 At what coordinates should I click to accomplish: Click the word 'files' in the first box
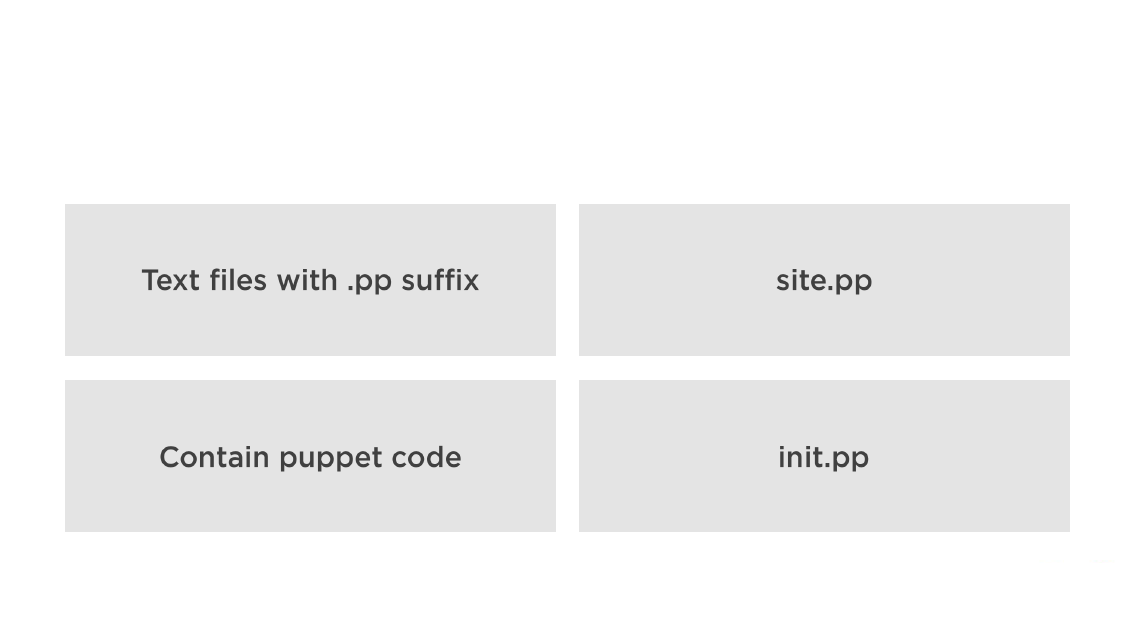coord(238,281)
